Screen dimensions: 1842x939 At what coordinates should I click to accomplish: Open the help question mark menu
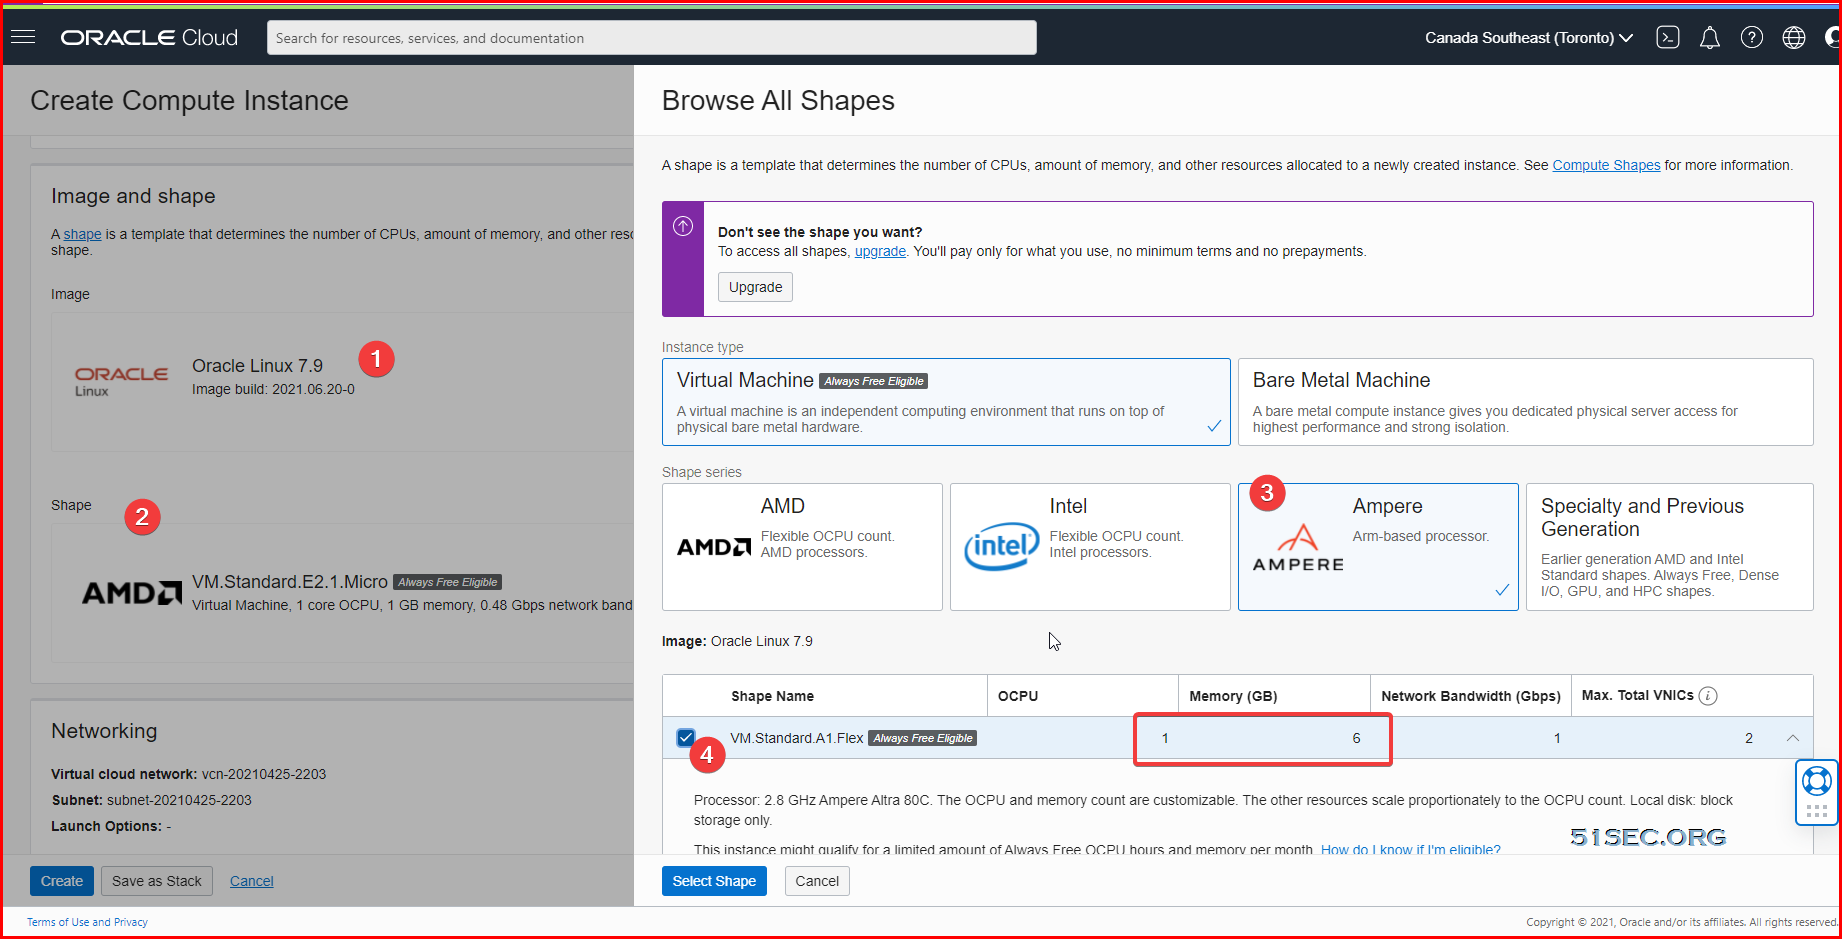[1752, 37]
